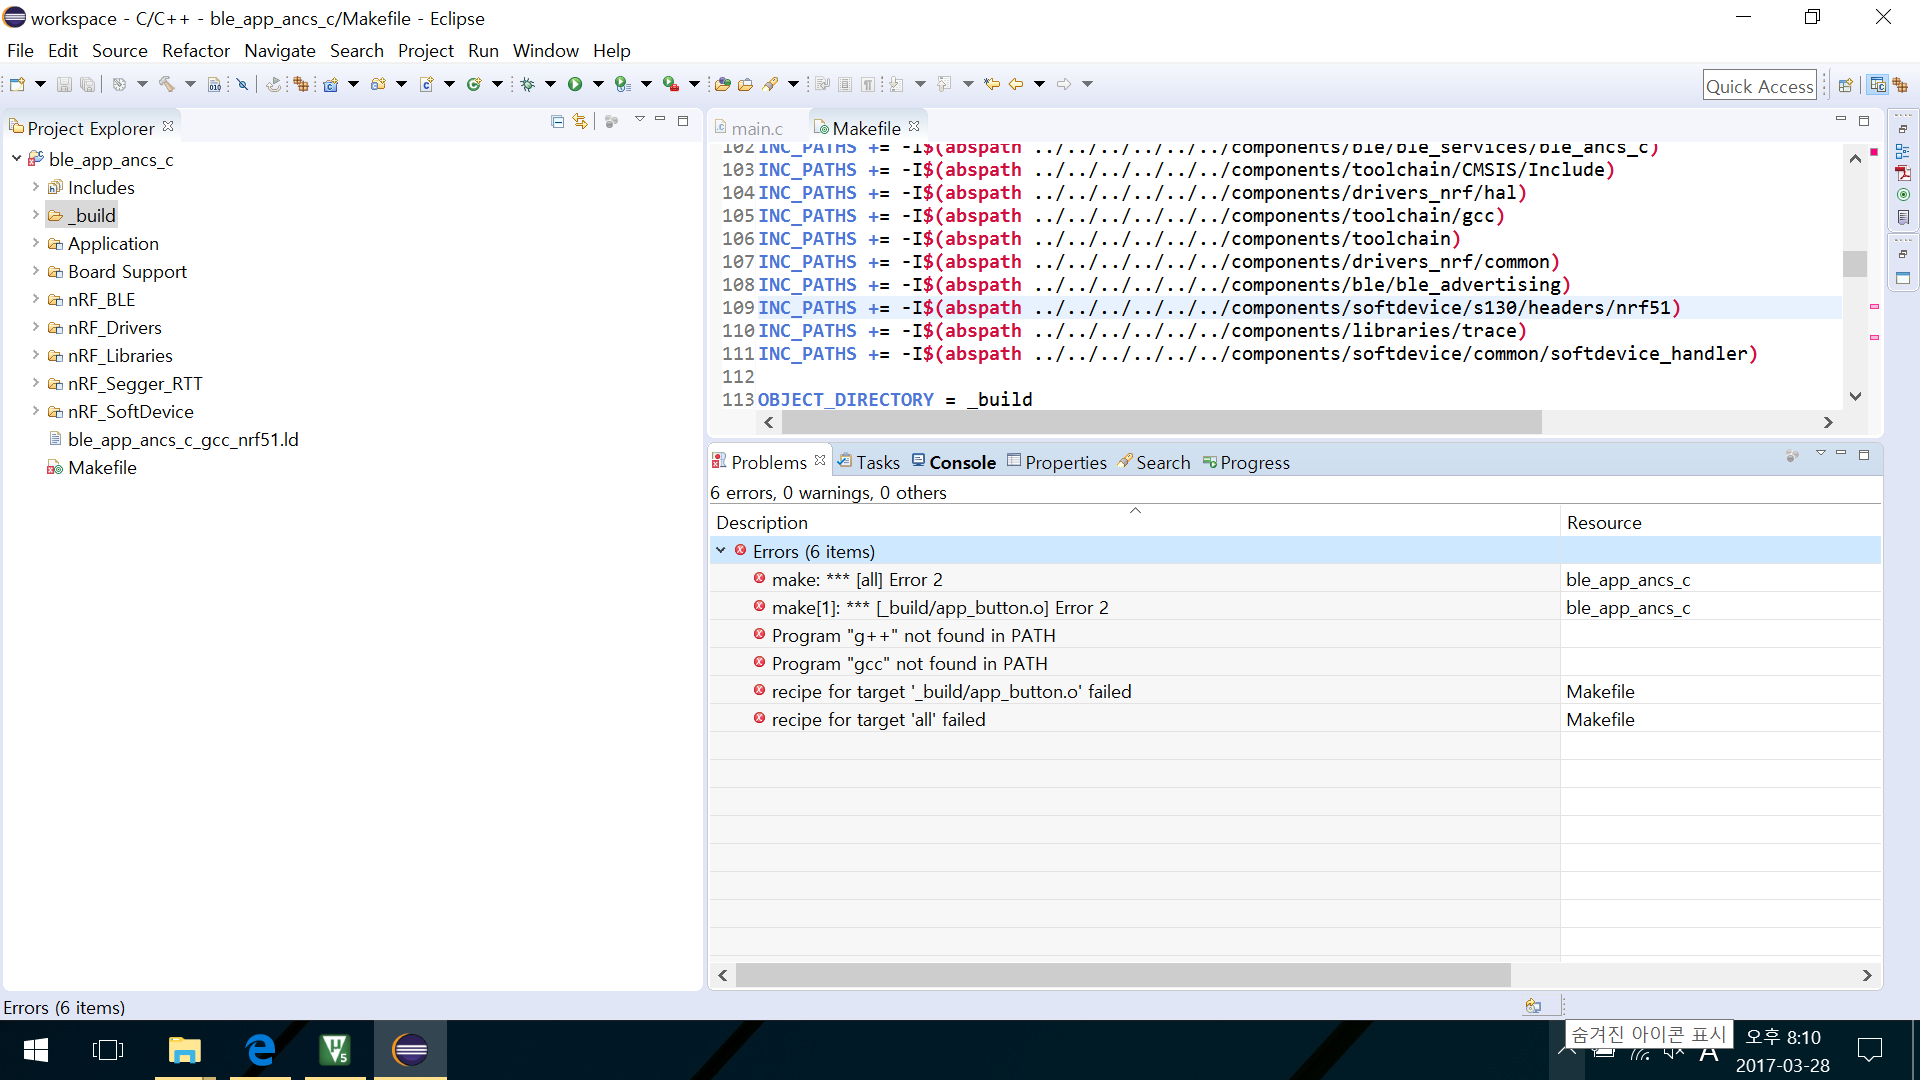Click the editor vertical scrollbar thumb

point(1855,263)
